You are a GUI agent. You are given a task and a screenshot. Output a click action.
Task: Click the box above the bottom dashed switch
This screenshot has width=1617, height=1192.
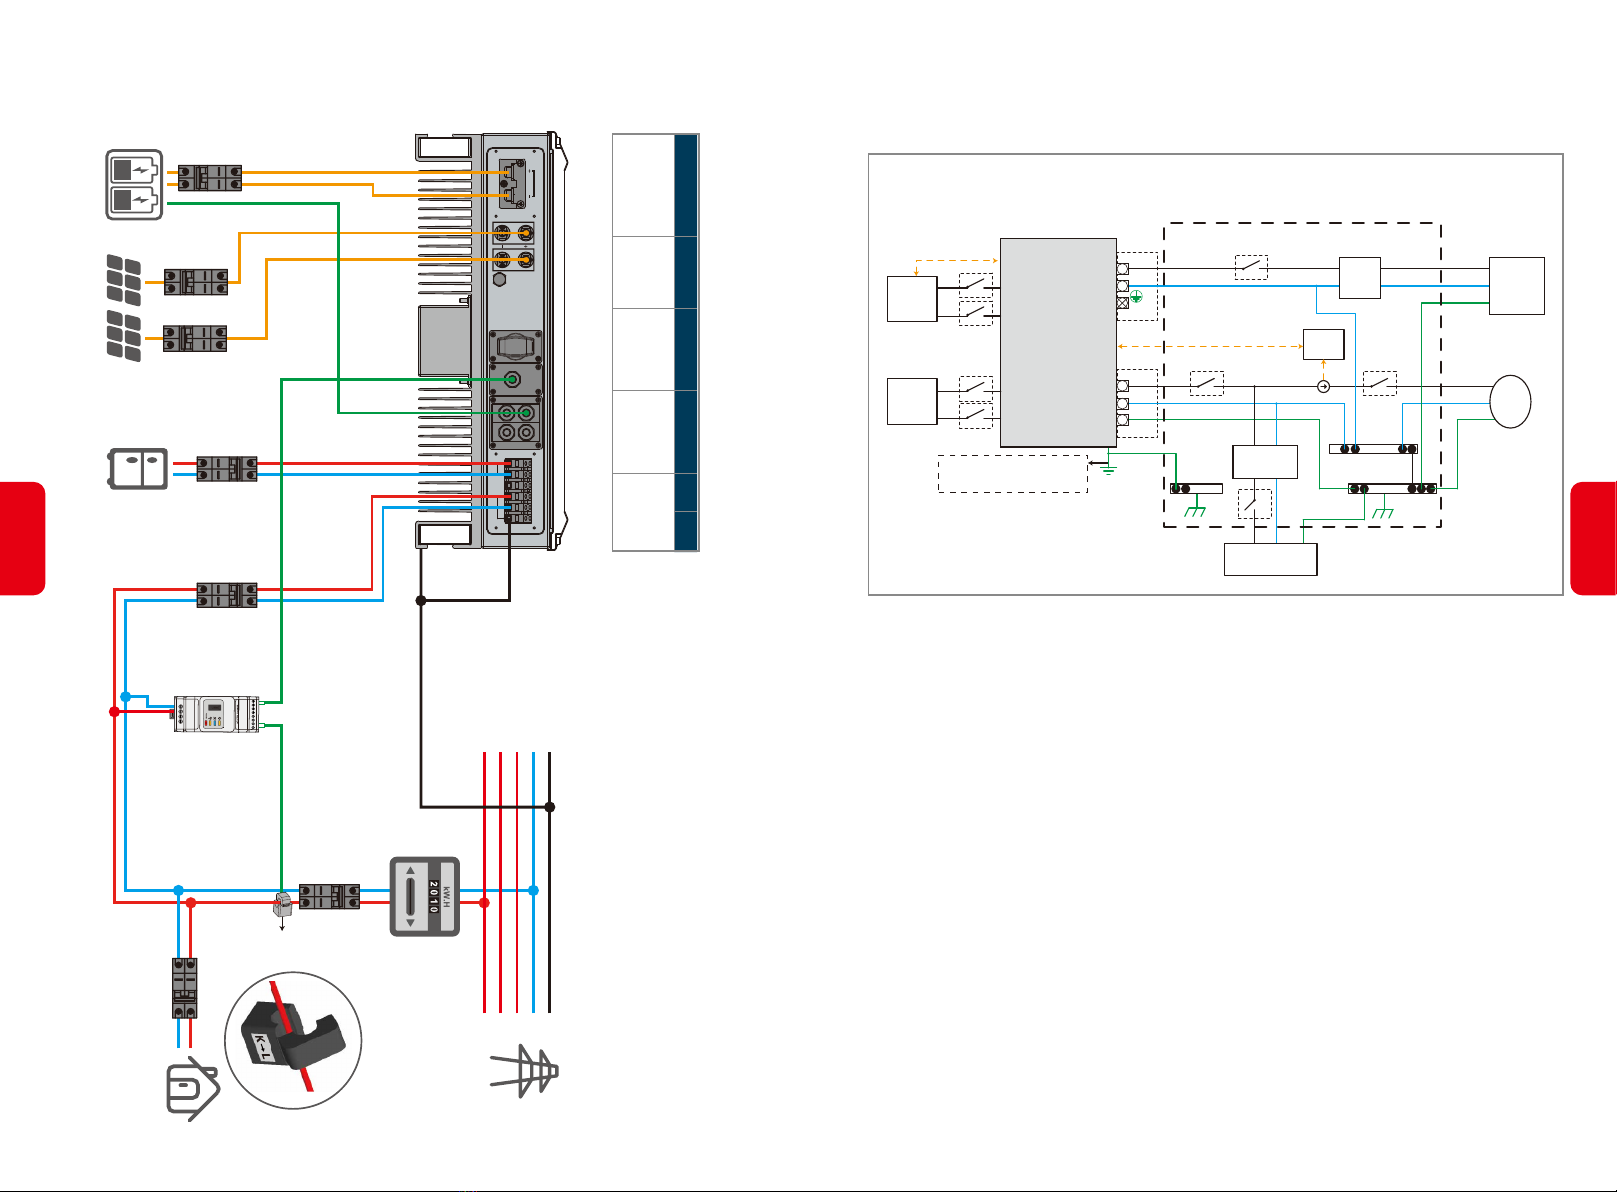point(1265,462)
